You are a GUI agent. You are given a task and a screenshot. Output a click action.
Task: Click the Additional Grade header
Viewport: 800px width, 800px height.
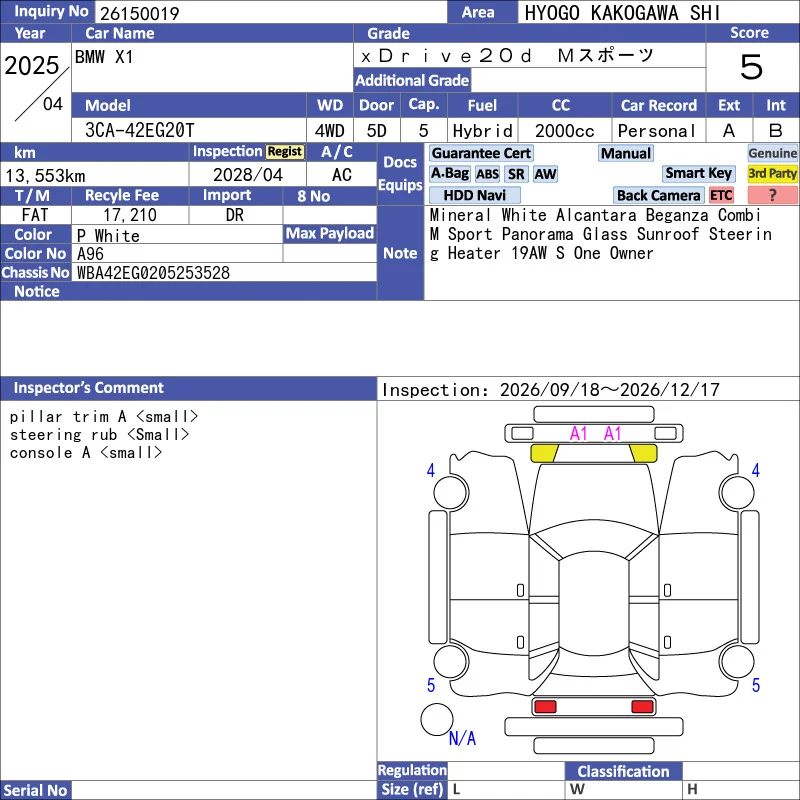(412, 81)
